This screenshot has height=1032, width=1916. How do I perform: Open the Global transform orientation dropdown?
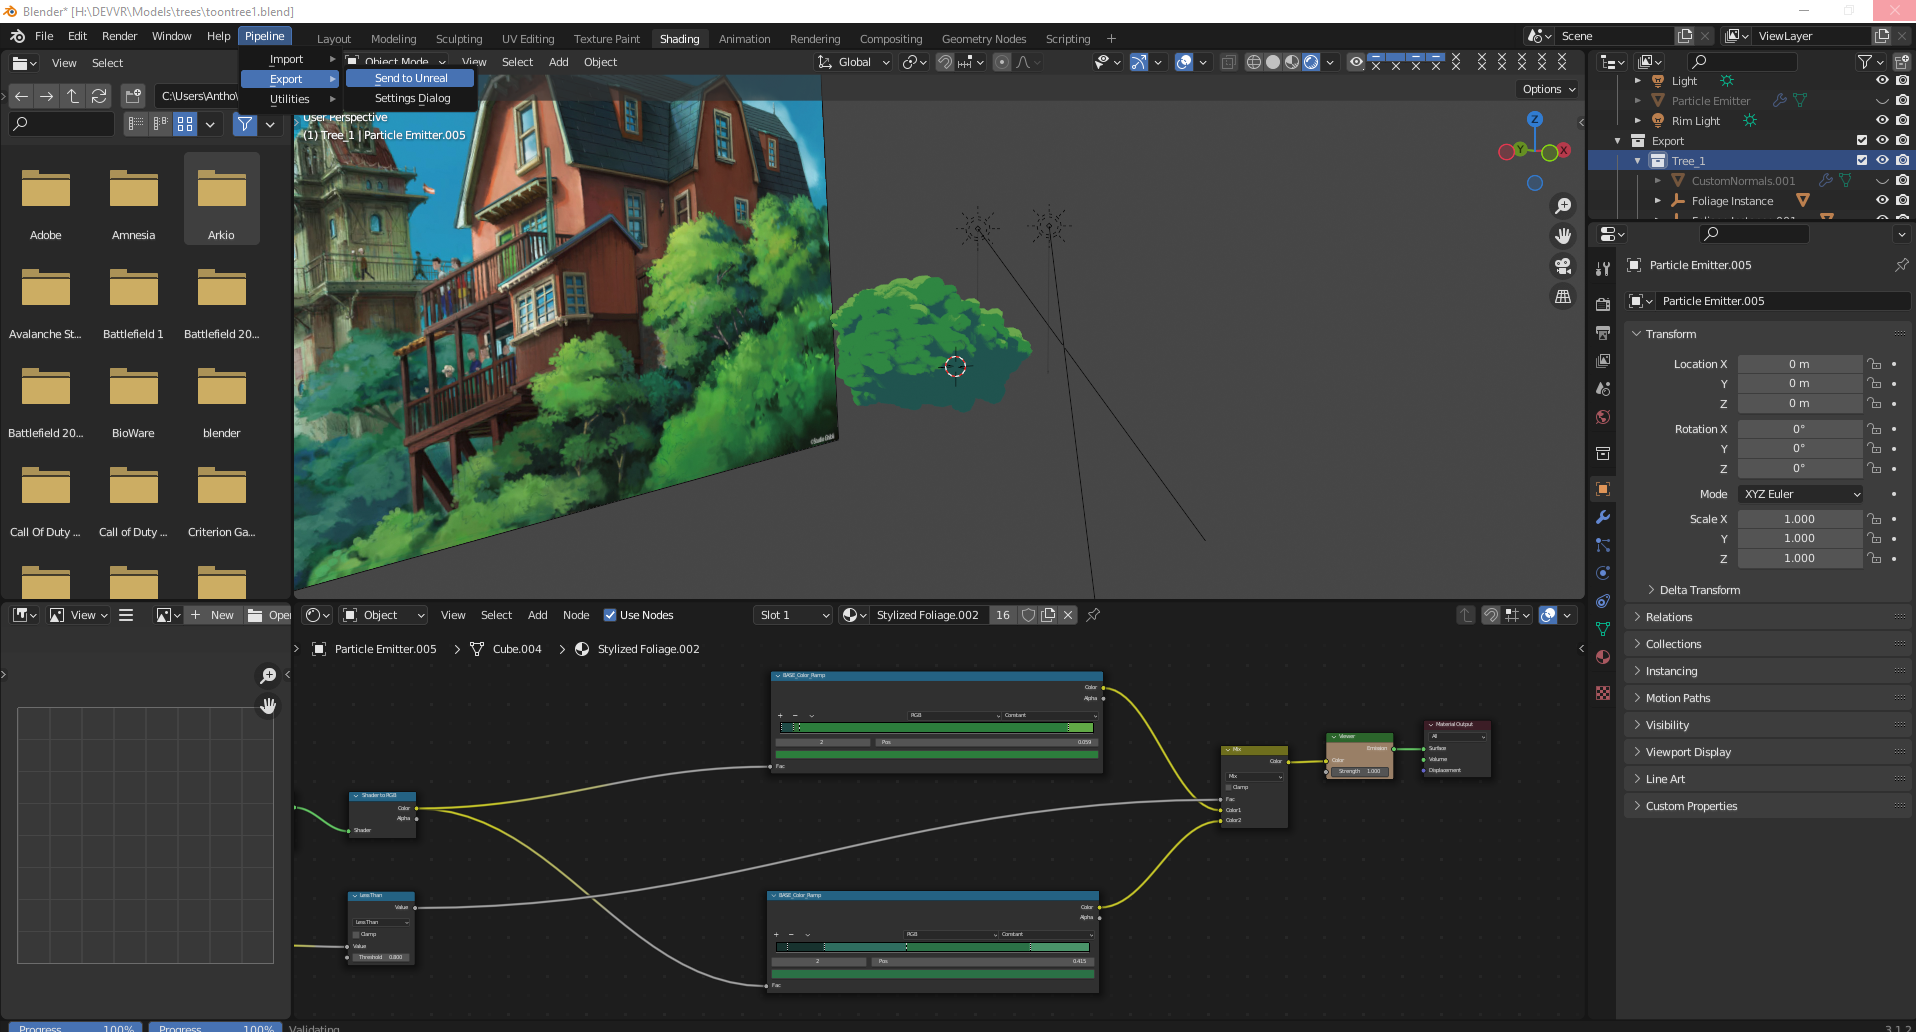click(x=854, y=62)
